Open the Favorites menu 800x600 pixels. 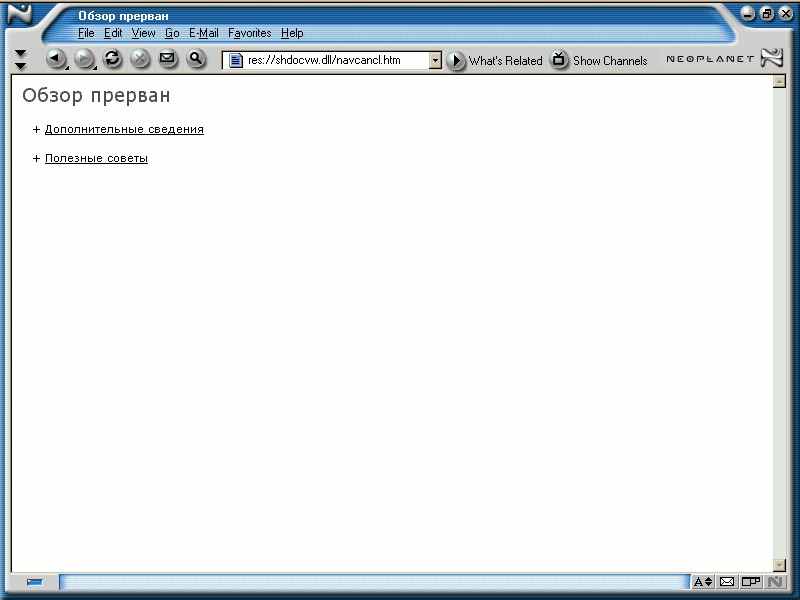click(x=249, y=33)
